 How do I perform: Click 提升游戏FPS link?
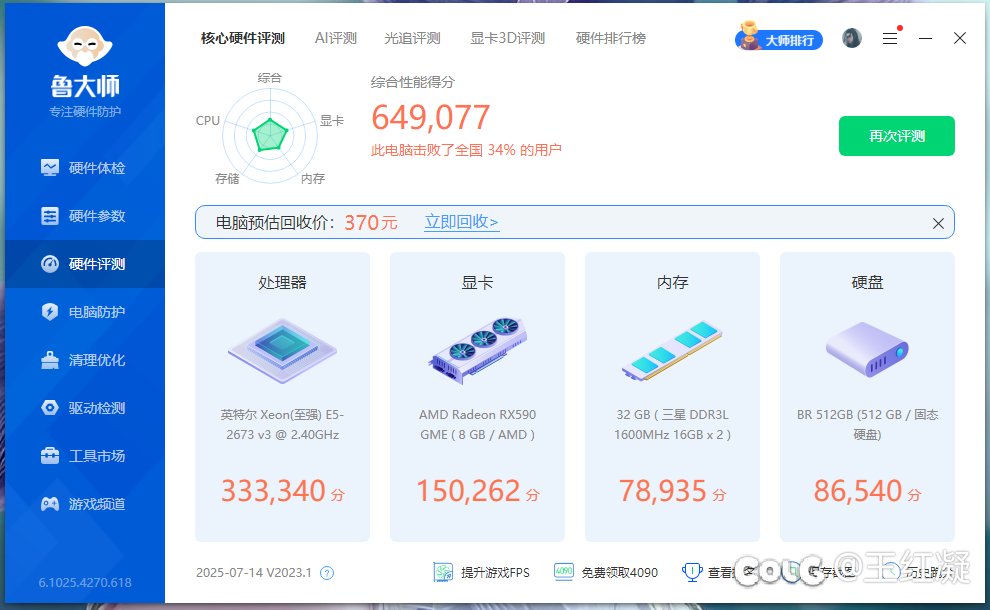[x=495, y=573]
